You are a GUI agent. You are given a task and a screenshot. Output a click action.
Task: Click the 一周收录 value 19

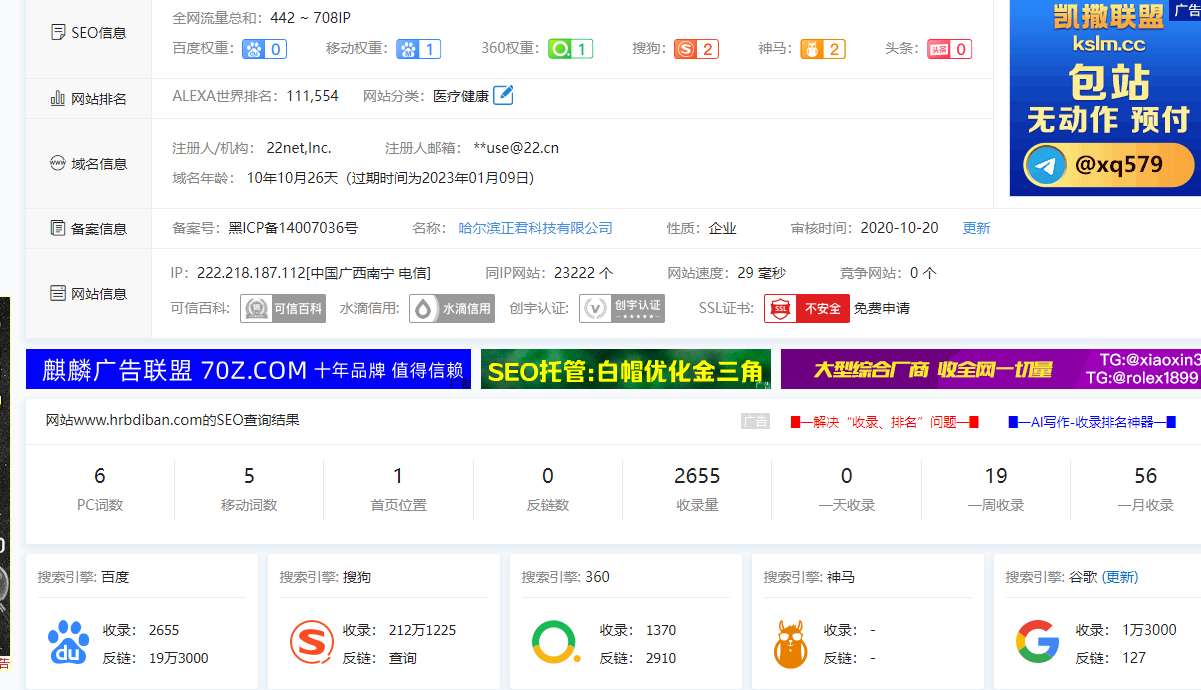coord(996,476)
